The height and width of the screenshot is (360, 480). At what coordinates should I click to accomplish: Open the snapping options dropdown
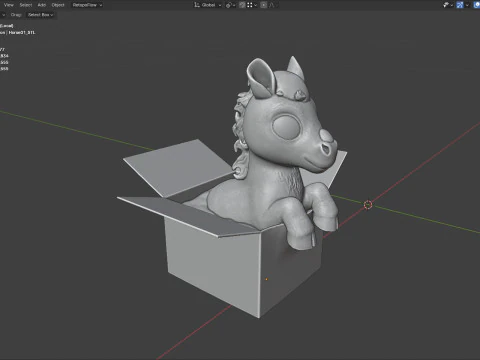coord(252,5)
